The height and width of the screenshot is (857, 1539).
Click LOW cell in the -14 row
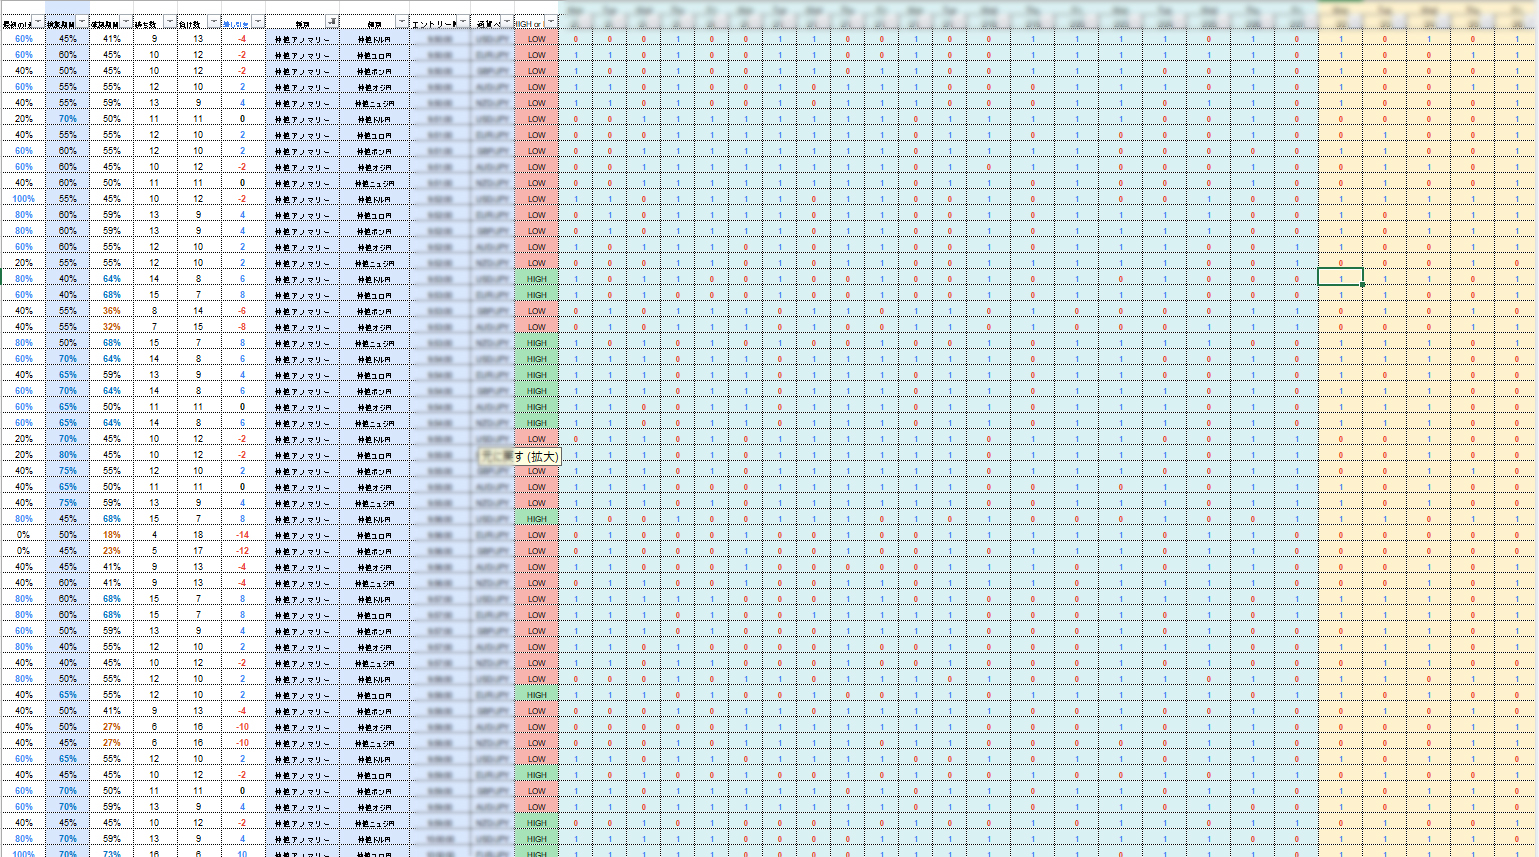537,535
